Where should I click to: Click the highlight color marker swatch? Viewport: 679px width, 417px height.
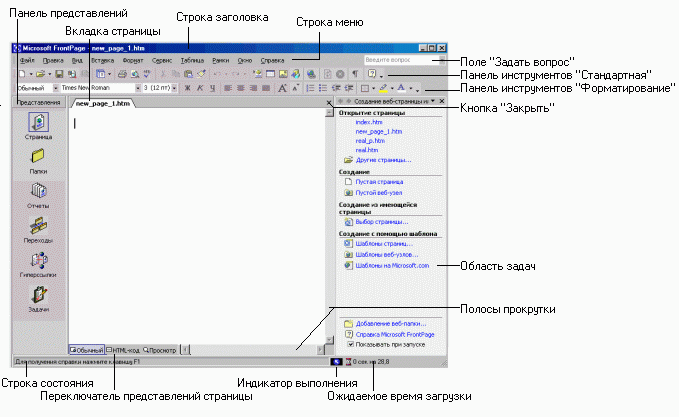click(x=384, y=88)
